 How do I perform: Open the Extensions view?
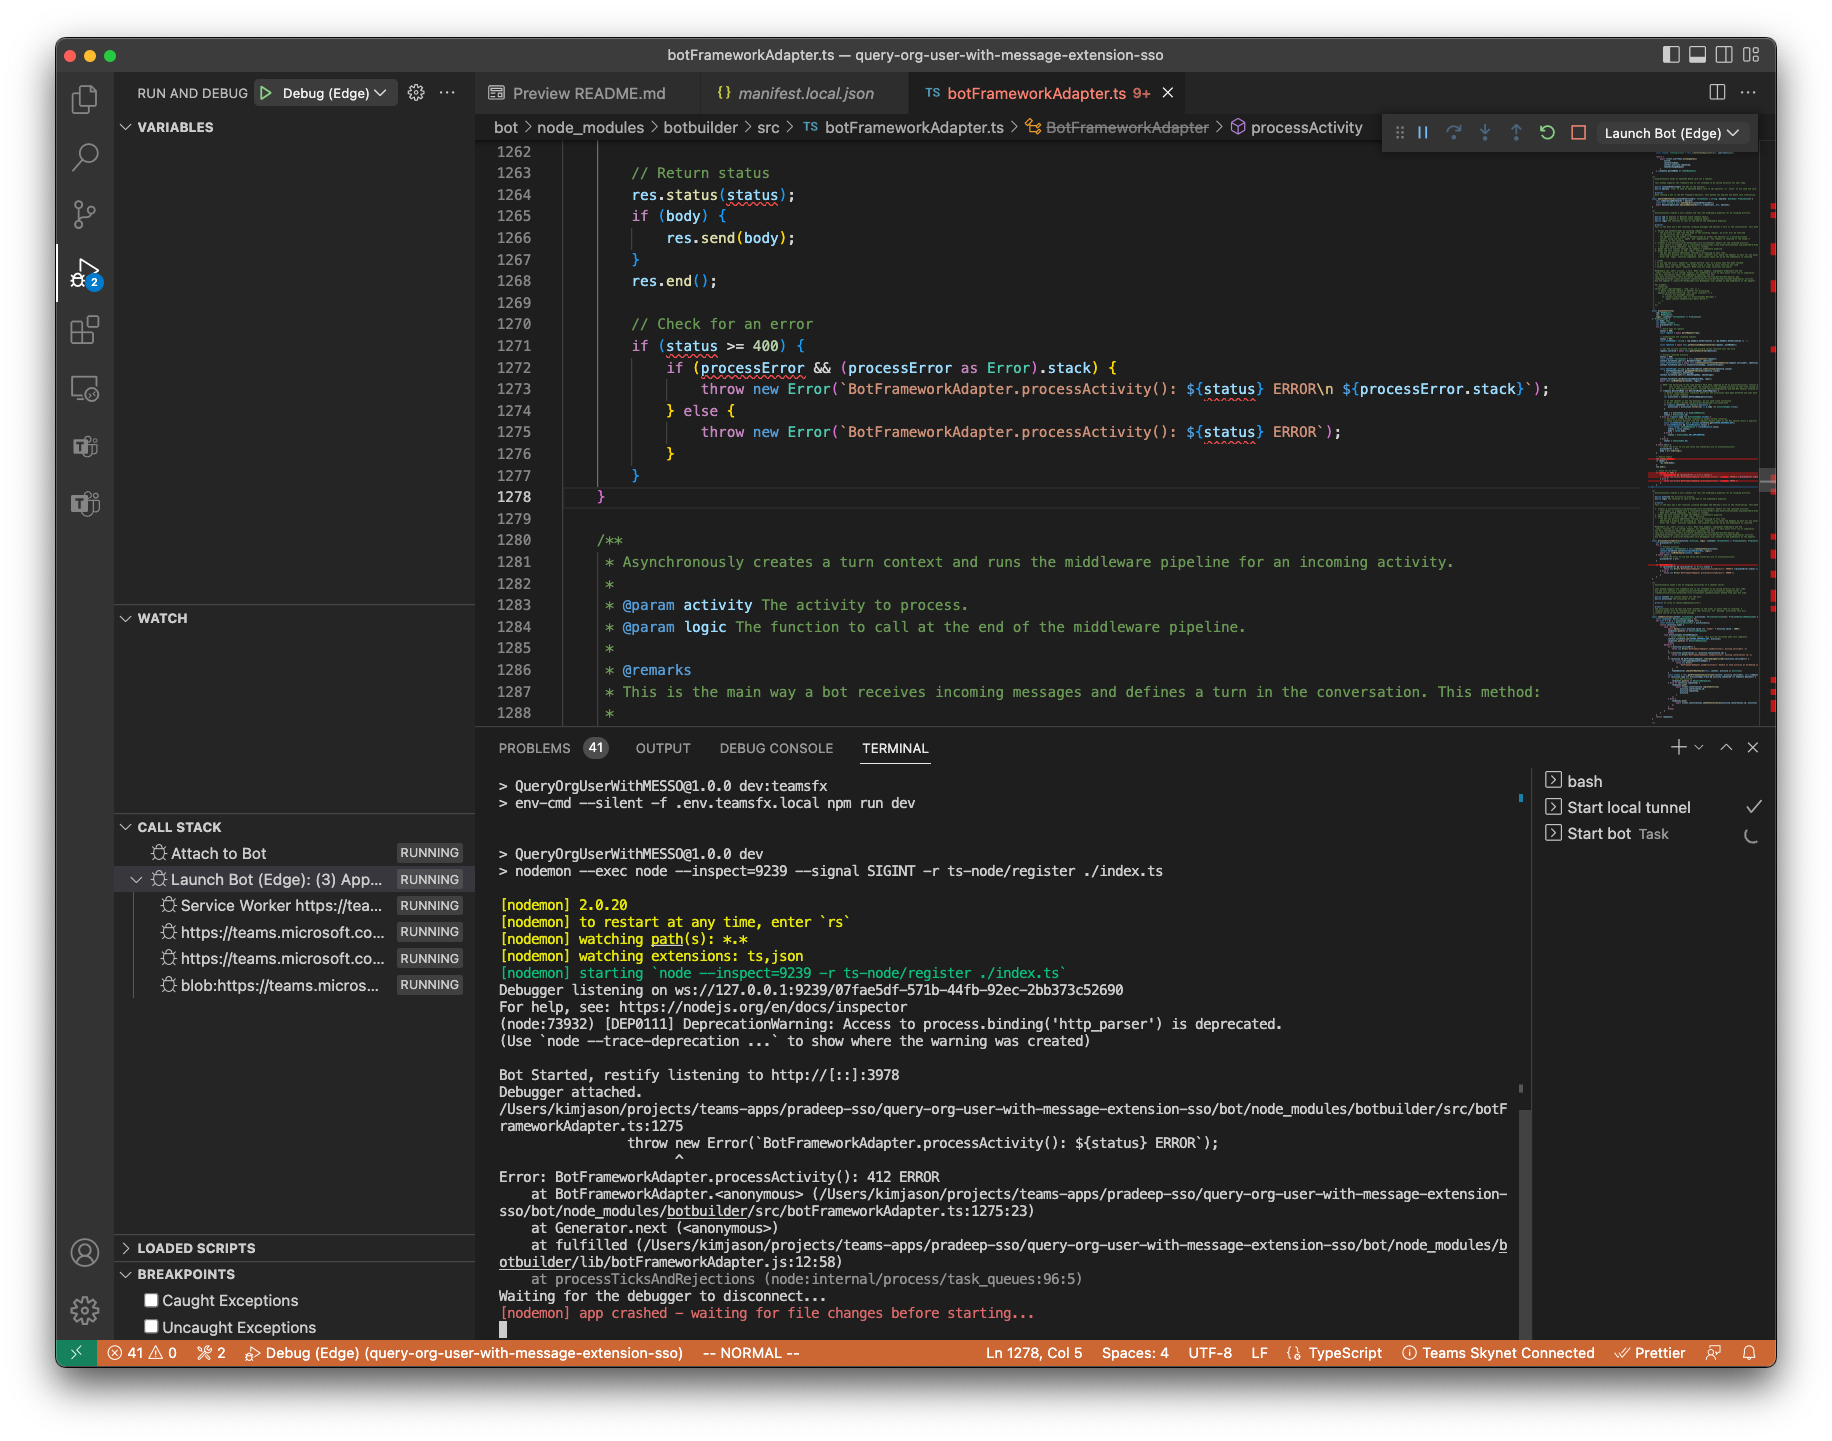pyautogui.click(x=85, y=330)
